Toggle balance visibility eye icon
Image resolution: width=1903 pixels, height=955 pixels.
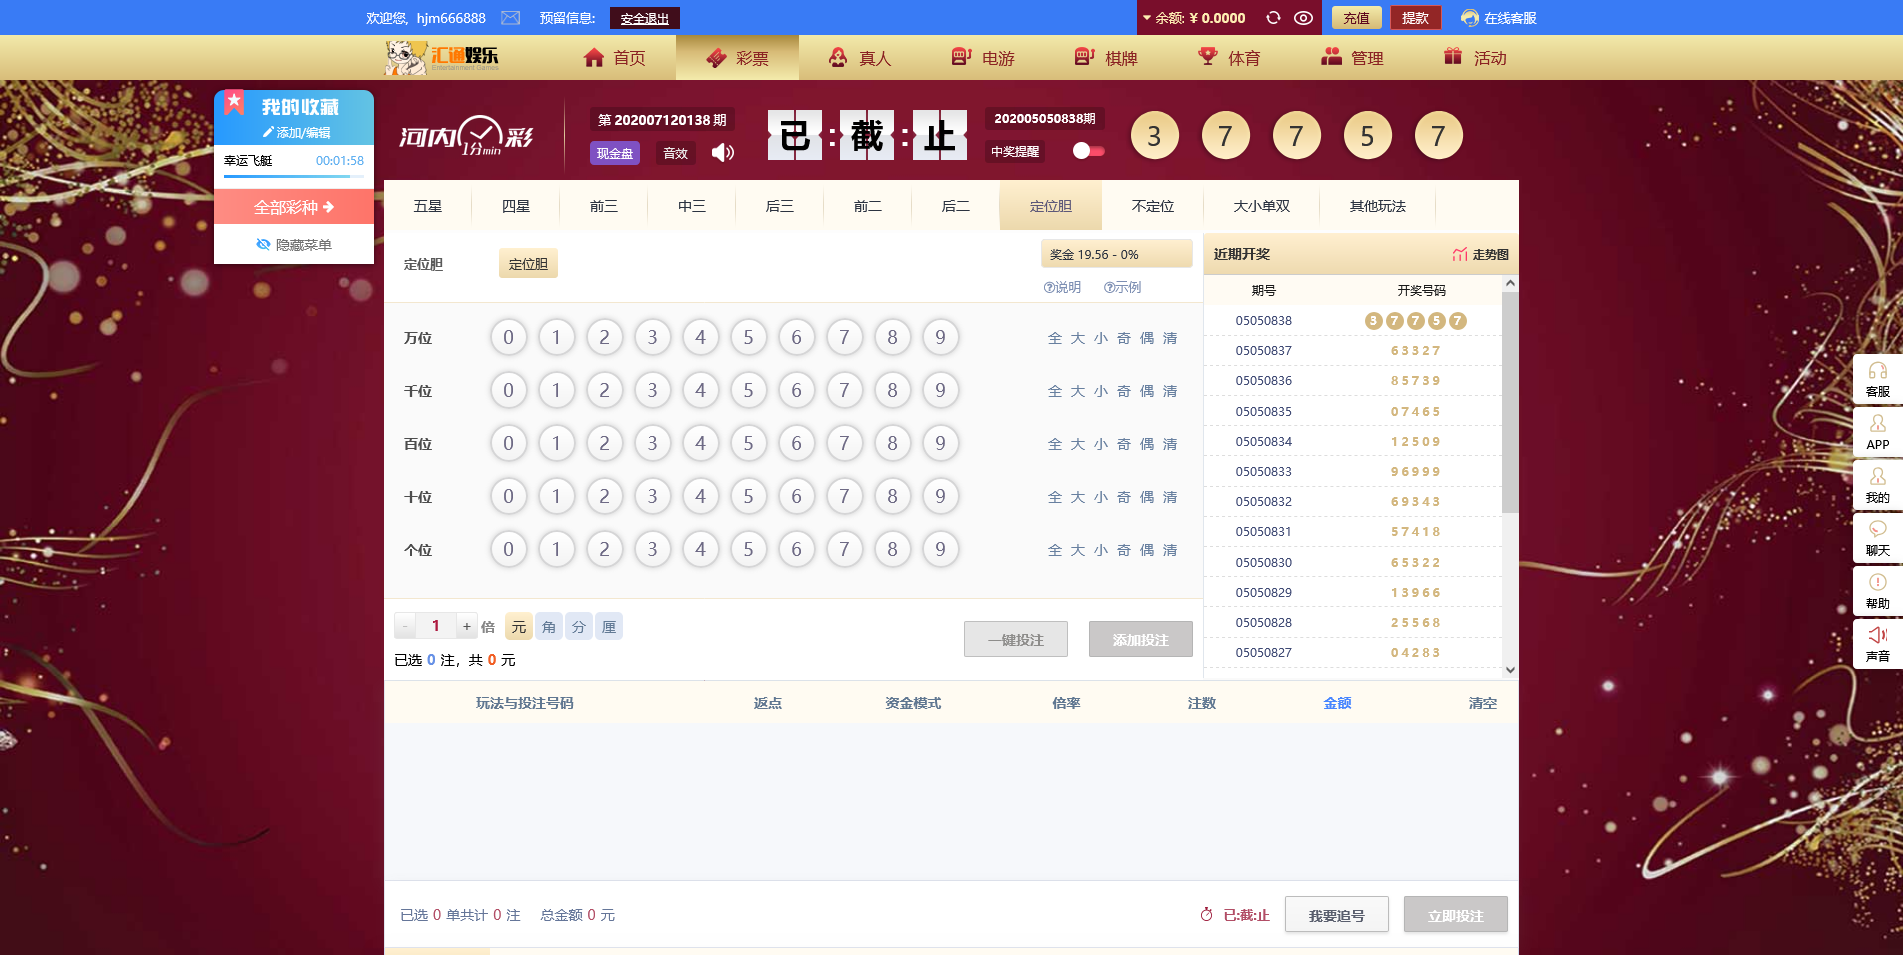coord(1303,18)
